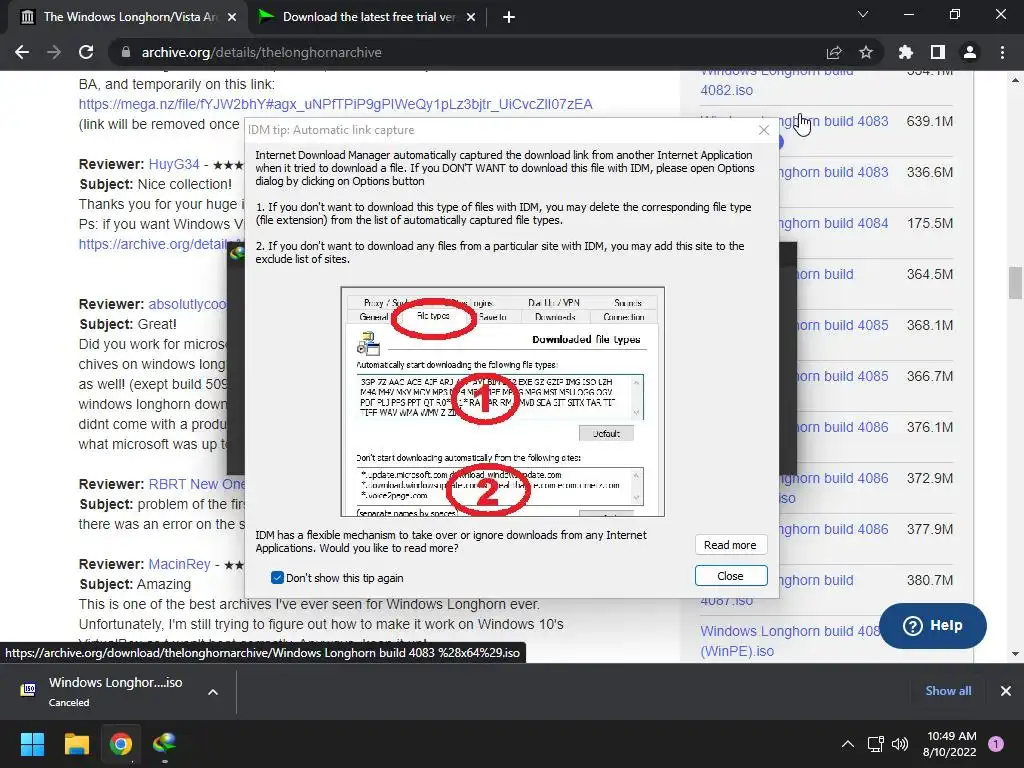Click Close button in IDM tip

coord(731,575)
